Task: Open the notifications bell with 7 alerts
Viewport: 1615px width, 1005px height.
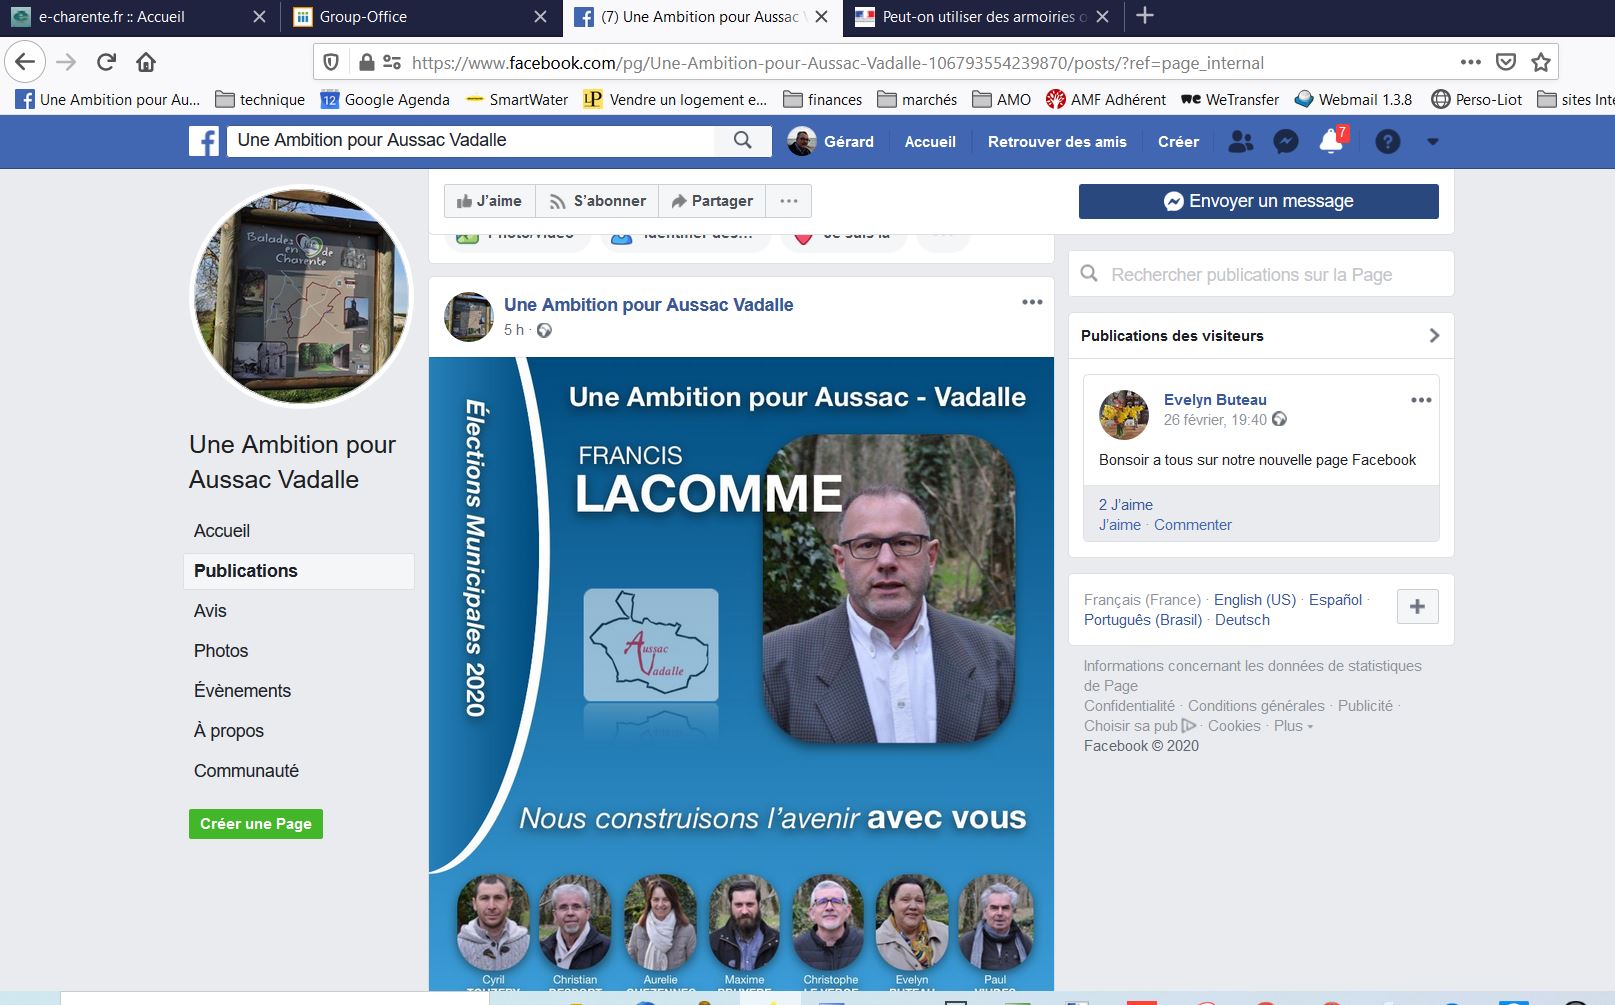Action: click(x=1331, y=142)
